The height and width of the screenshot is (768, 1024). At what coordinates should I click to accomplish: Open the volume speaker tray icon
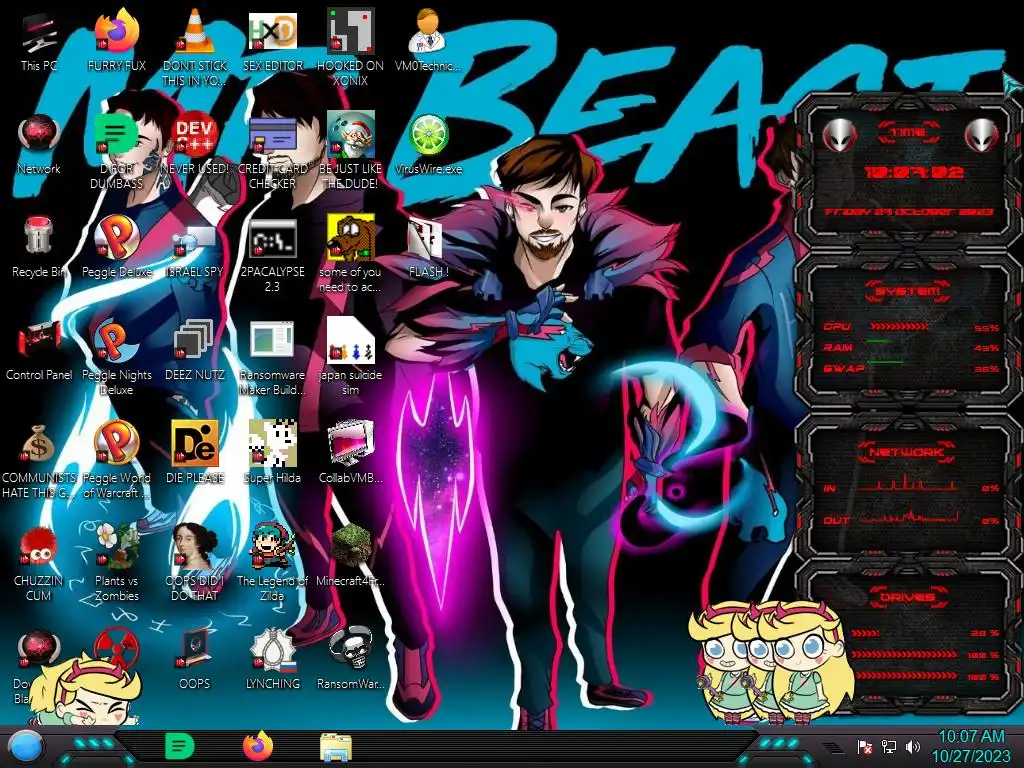[x=913, y=746]
